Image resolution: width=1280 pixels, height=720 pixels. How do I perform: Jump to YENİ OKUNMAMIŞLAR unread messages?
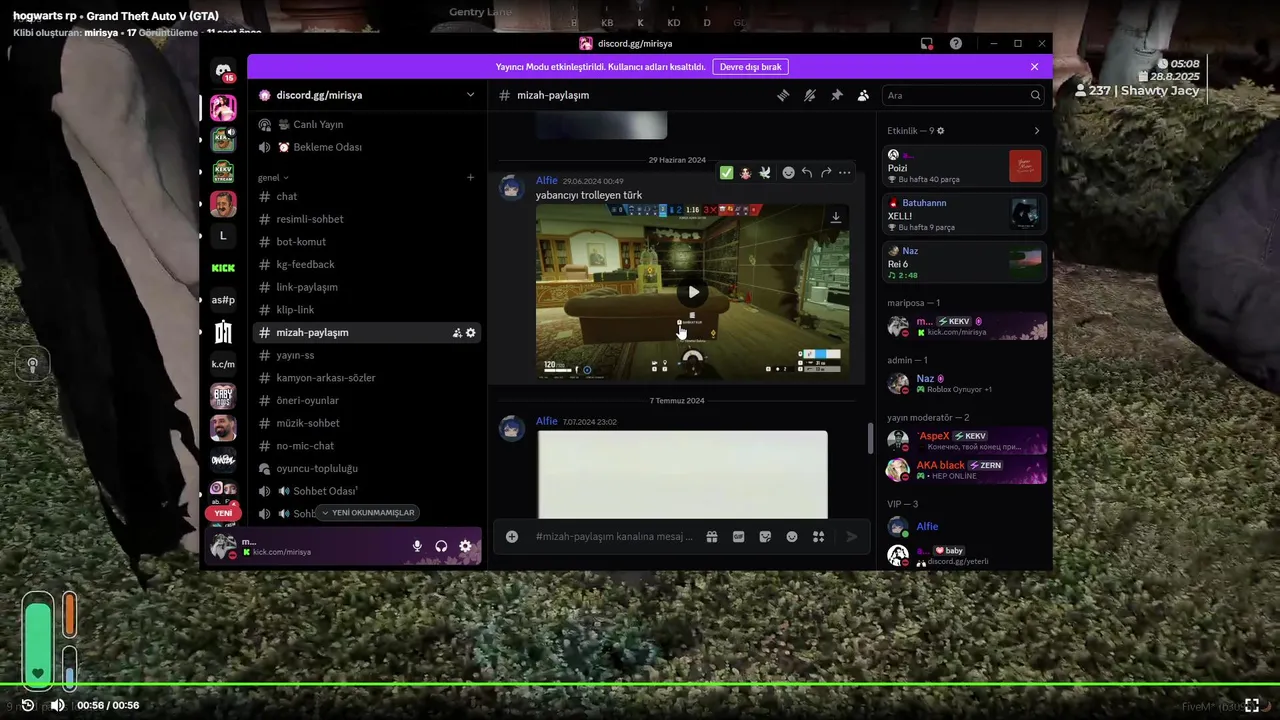click(x=367, y=513)
